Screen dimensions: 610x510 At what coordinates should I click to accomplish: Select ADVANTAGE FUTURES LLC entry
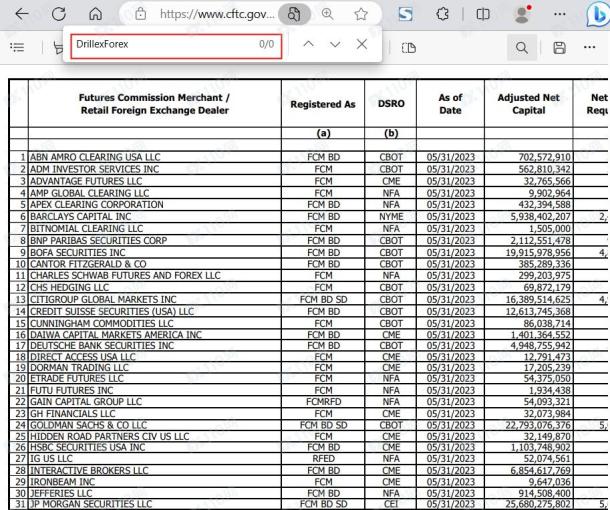pos(86,181)
